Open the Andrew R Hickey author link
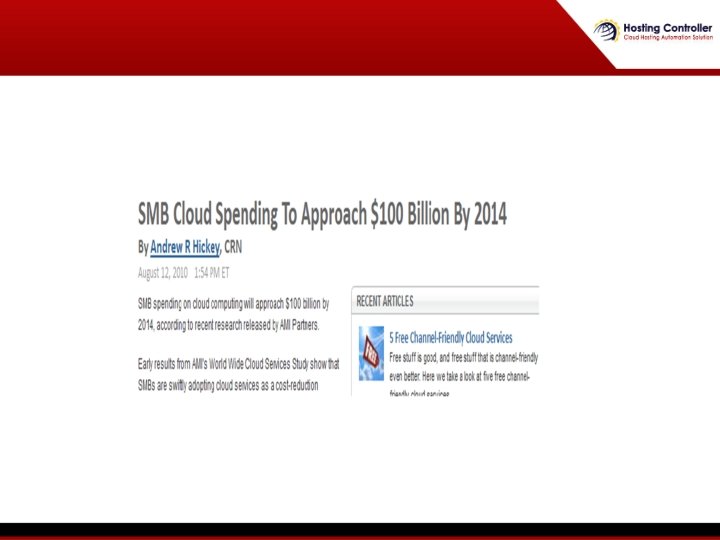The image size is (720, 540). [185, 247]
